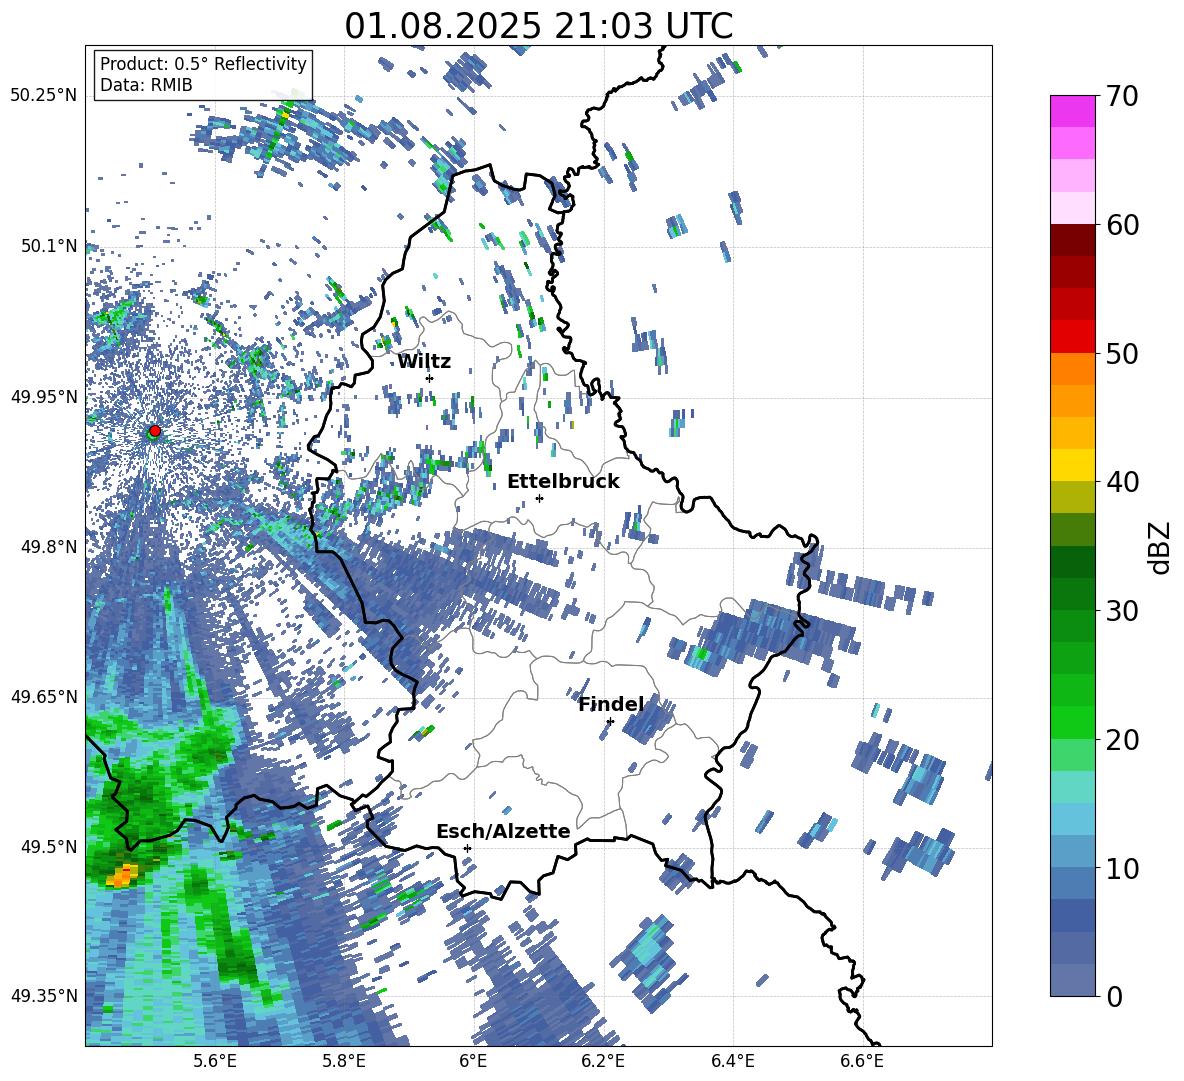Click the Wiltz city label

tap(424, 362)
